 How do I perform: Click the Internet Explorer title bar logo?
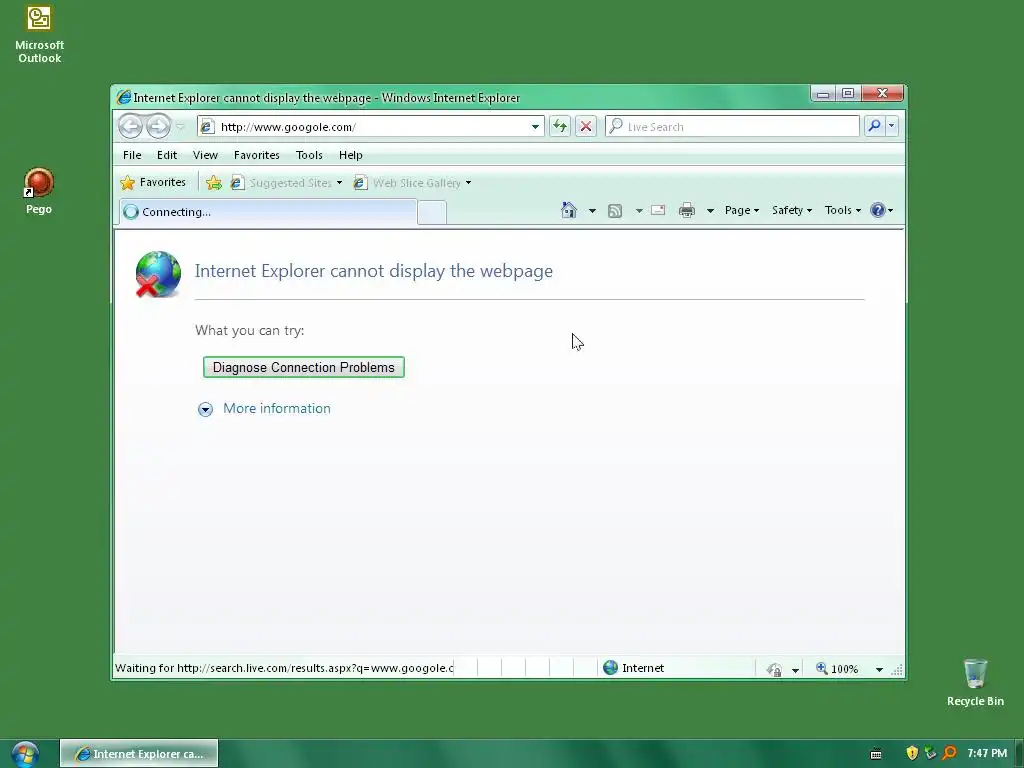click(x=123, y=97)
